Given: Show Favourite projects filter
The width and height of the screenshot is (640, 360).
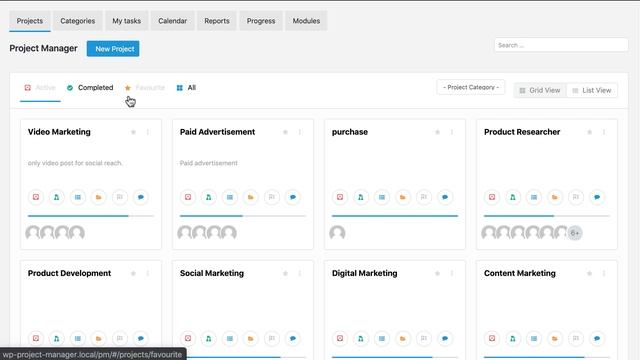Looking at the screenshot, I should click(x=145, y=88).
